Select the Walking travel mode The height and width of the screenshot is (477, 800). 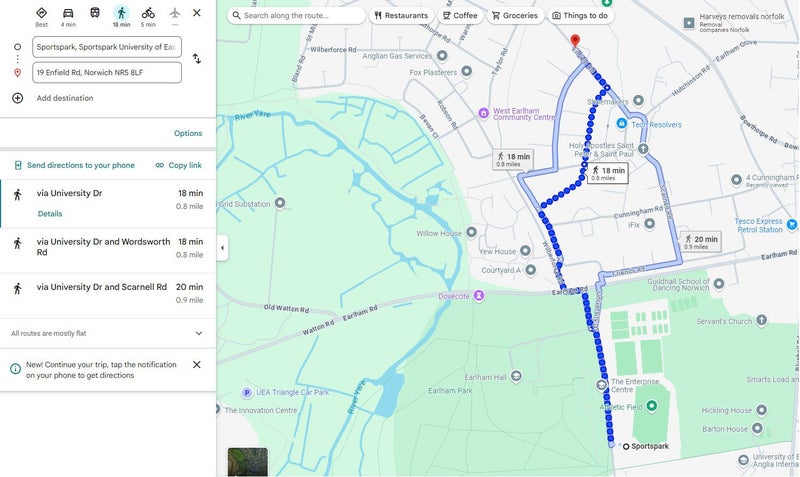(x=121, y=14)
